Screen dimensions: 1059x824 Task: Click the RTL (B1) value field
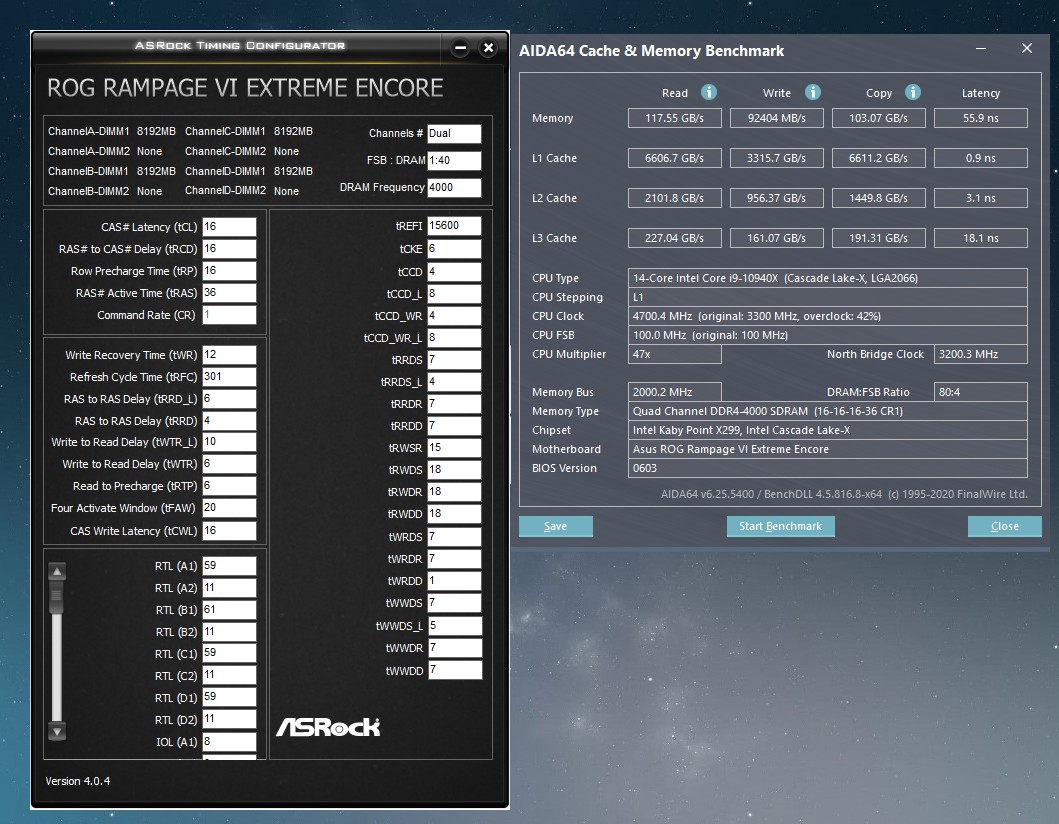pos(230,610)
